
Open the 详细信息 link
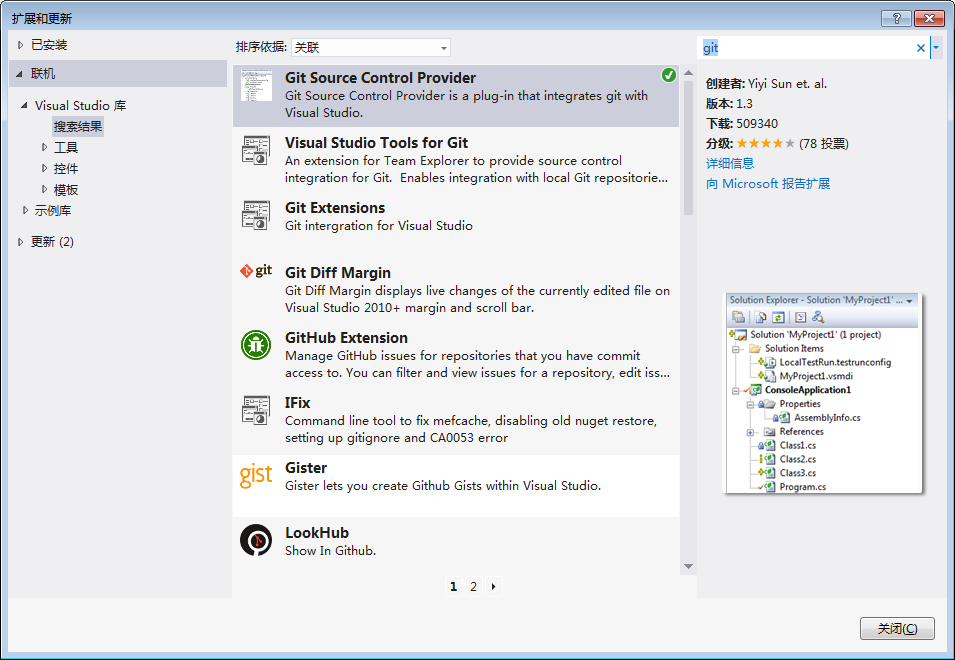pos(730,163)
